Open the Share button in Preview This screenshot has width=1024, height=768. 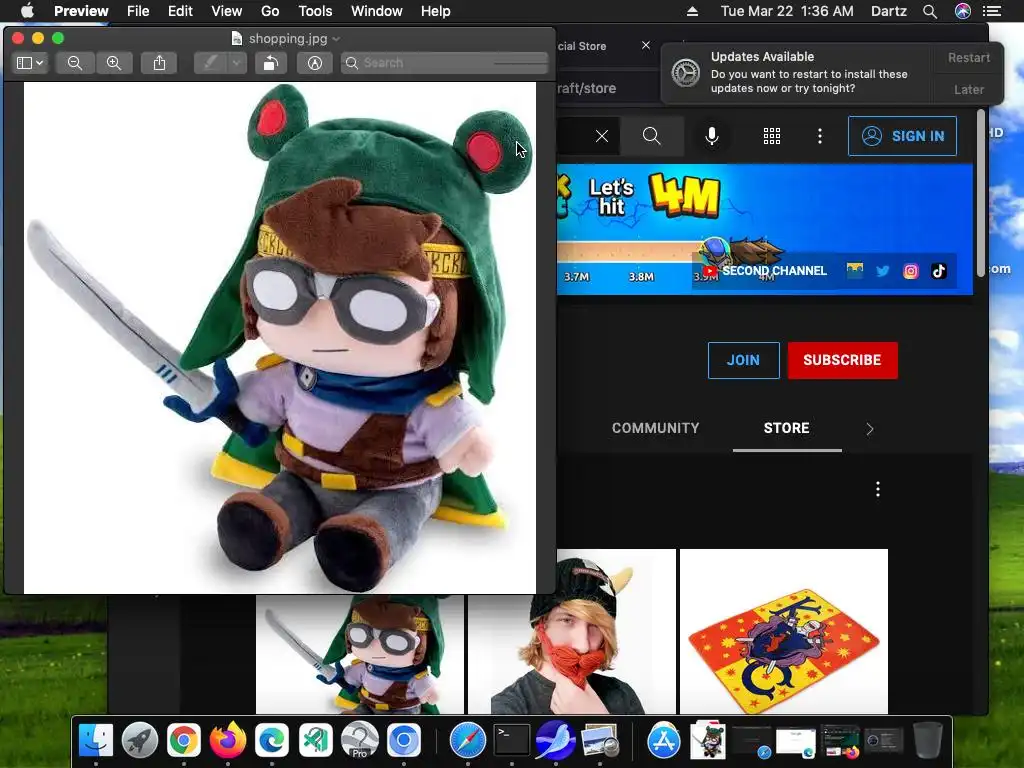pyautogui.click(x=159, y=63)
